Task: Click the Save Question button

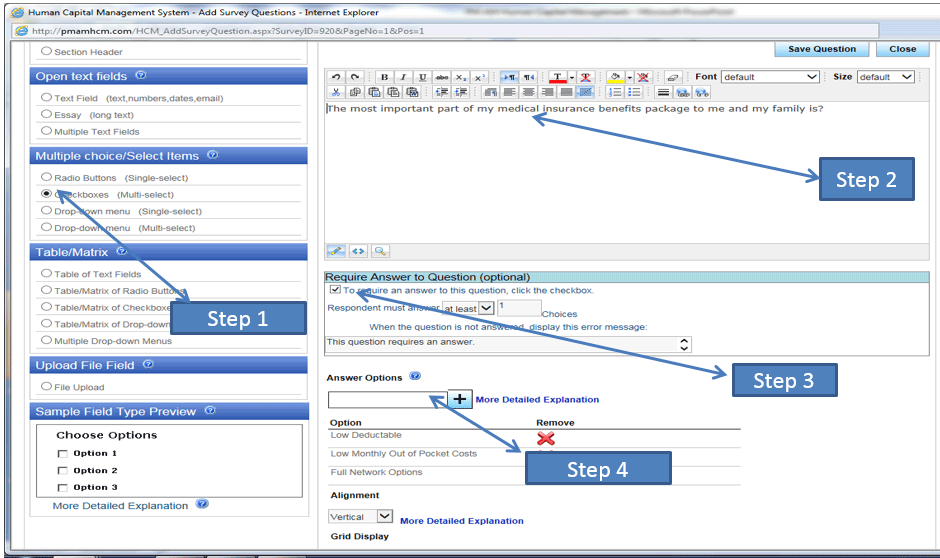Action: coord(822,49)
